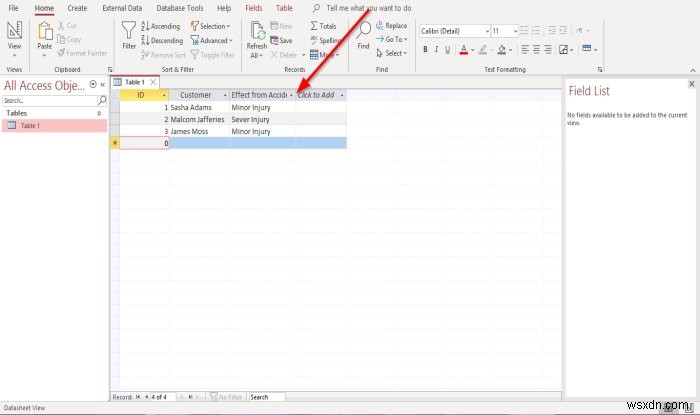This screenshot has width=700, height=415.
Task: Open the Go To dropdown
Action: 392,39
